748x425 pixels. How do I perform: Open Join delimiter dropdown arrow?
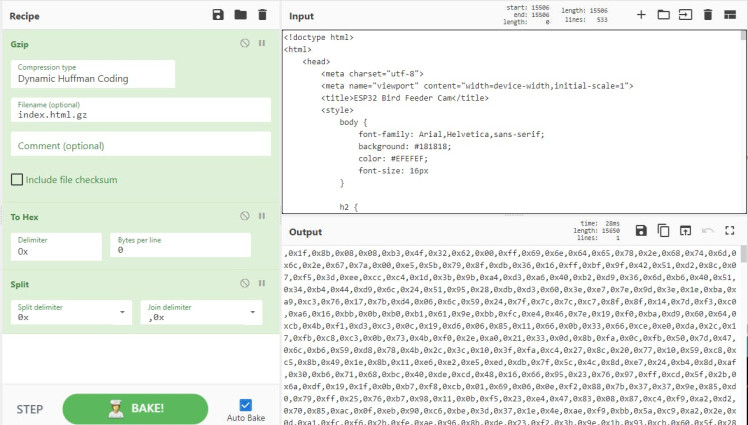tap(252, 312)
